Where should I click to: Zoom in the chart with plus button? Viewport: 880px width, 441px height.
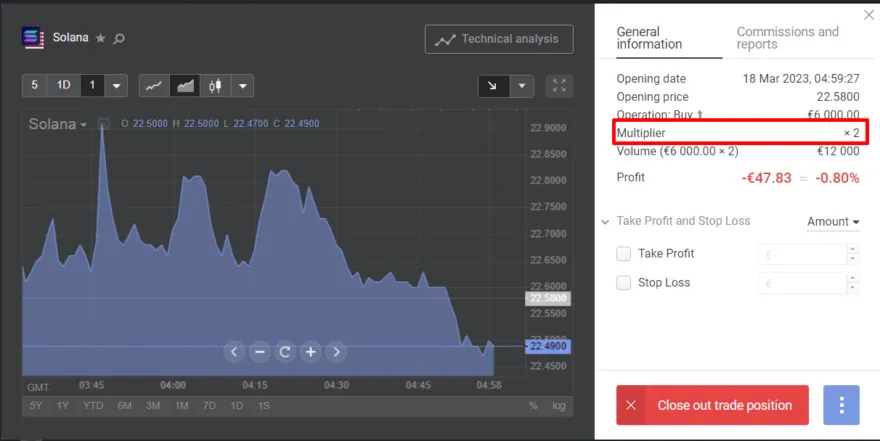(311, 351)
